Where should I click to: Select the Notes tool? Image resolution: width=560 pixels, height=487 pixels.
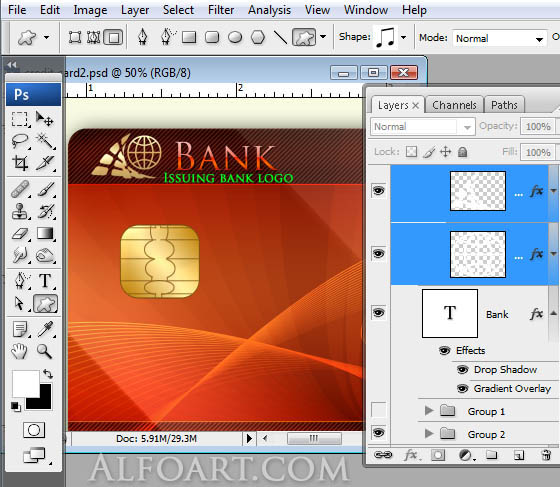pos(20,329)
